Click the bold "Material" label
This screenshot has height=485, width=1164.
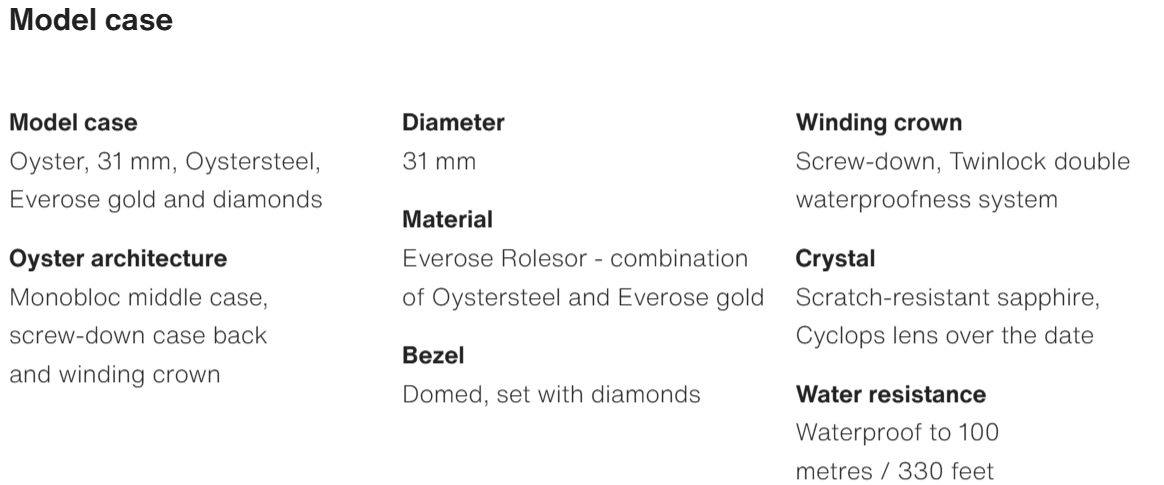click(x=447, y=219)
